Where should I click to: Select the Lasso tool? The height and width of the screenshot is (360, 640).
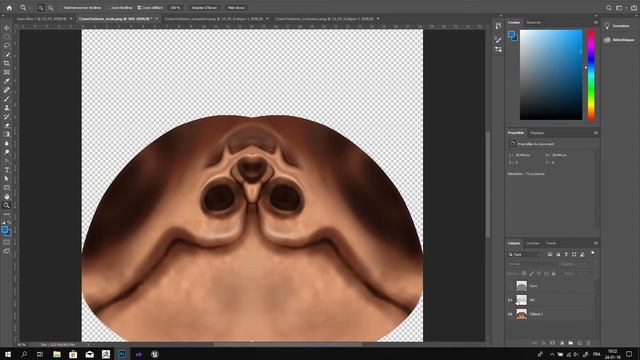7,46
